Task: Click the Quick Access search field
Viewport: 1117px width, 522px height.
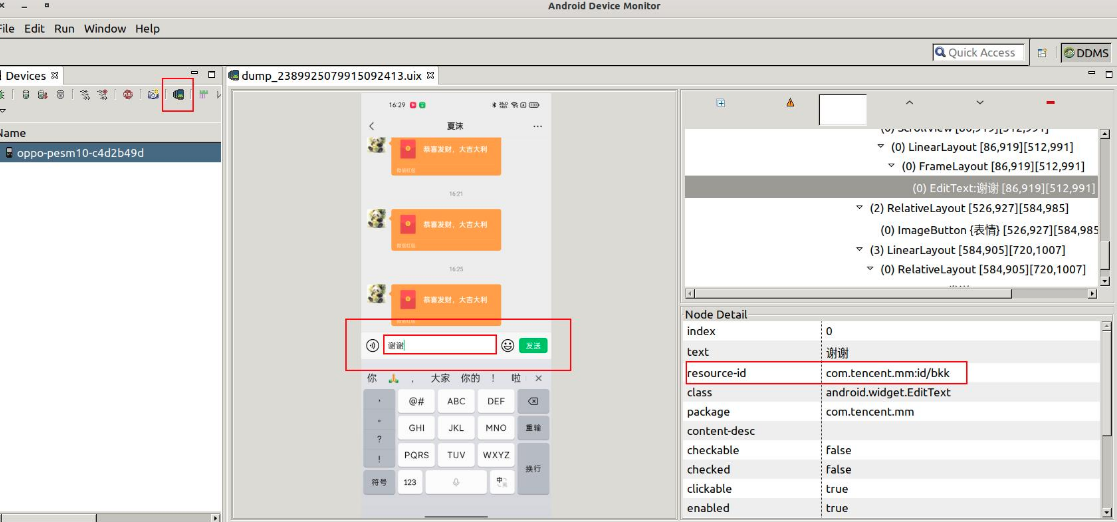Action: point(980,53)
